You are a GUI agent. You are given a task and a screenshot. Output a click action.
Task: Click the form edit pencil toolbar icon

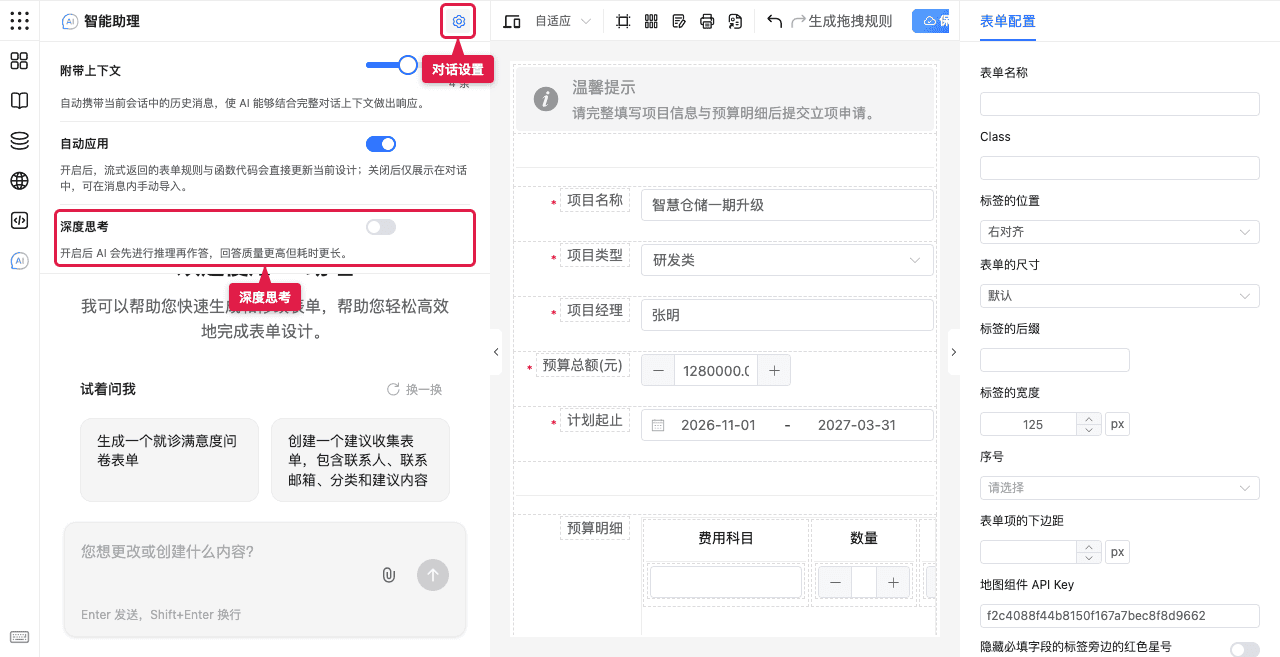click(679, 21)
